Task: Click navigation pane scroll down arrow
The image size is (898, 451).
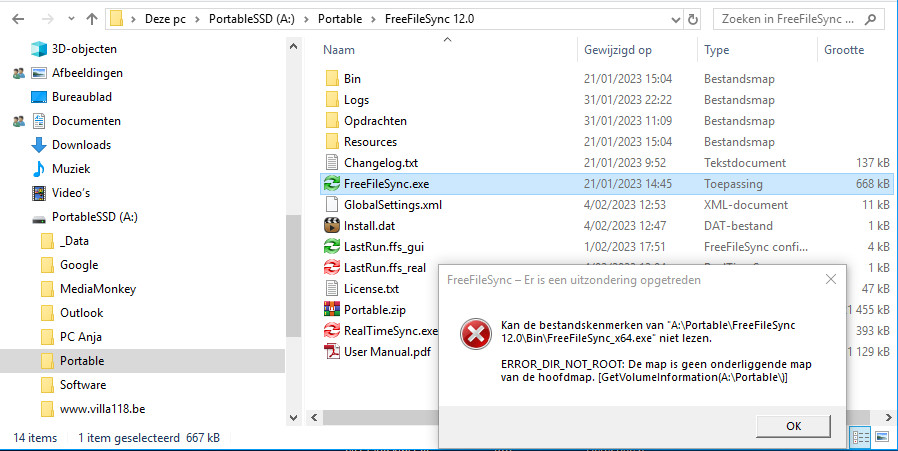Action: click(293, 418)
